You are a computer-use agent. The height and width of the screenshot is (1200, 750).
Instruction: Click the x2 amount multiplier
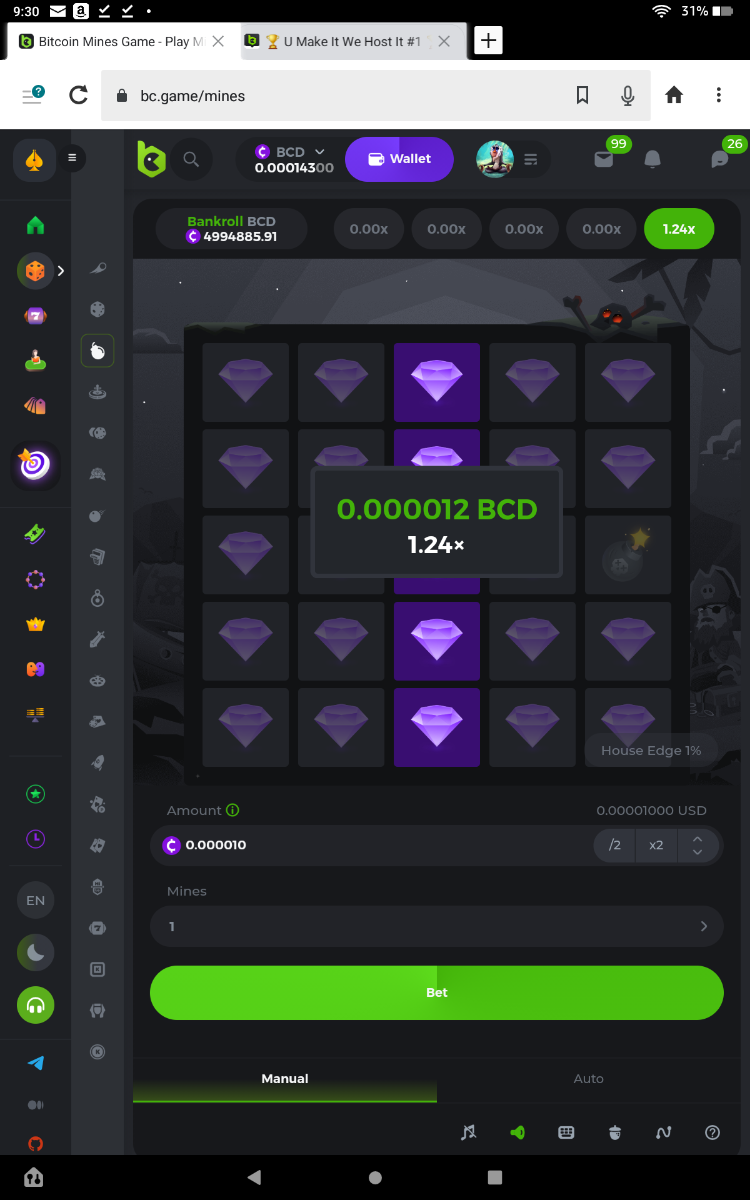[656, 845]
